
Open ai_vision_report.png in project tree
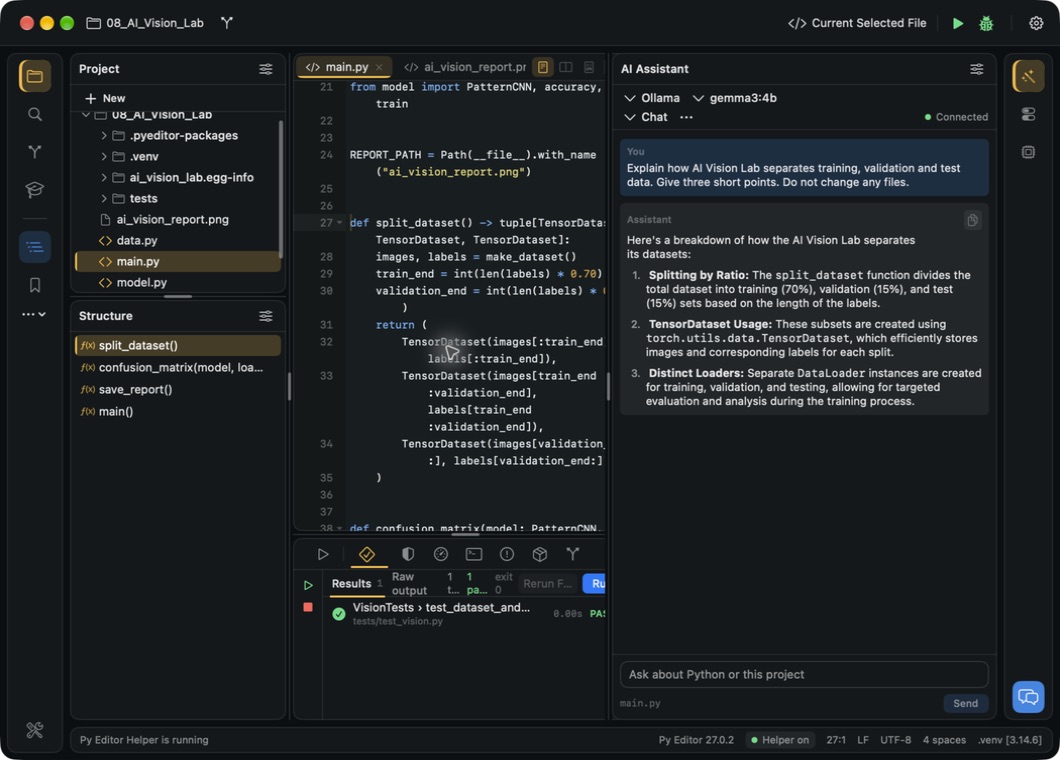pyautogui.click(x=177, y=219)
